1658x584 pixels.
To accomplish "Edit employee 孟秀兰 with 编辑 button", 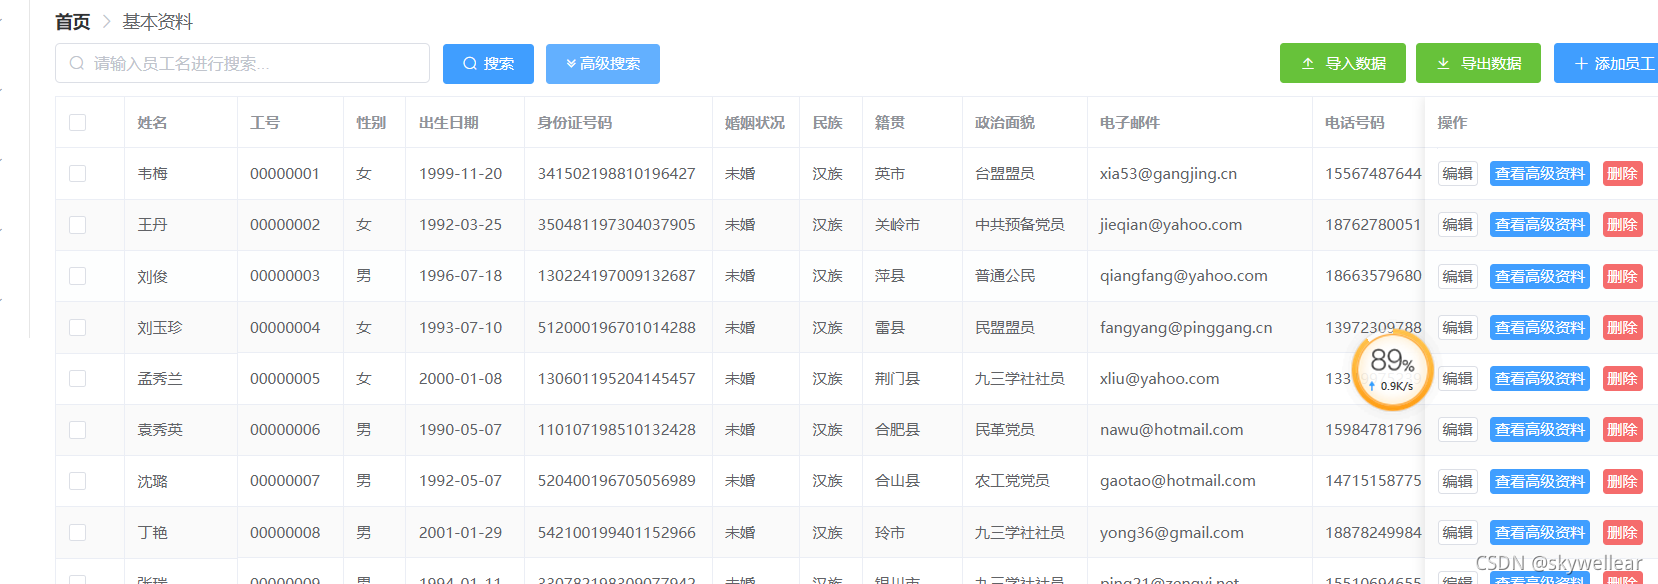I will tap(1458, 378).
